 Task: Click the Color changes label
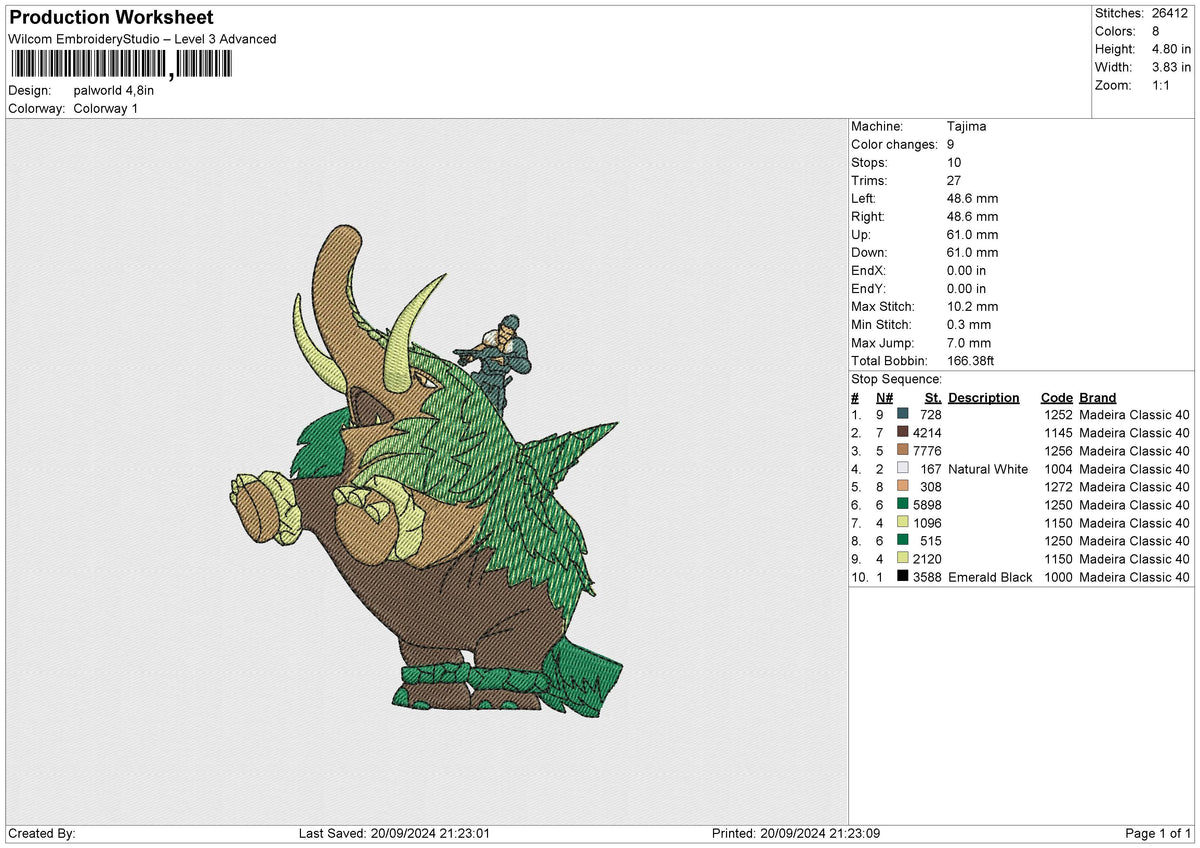[x=893, y=145]
